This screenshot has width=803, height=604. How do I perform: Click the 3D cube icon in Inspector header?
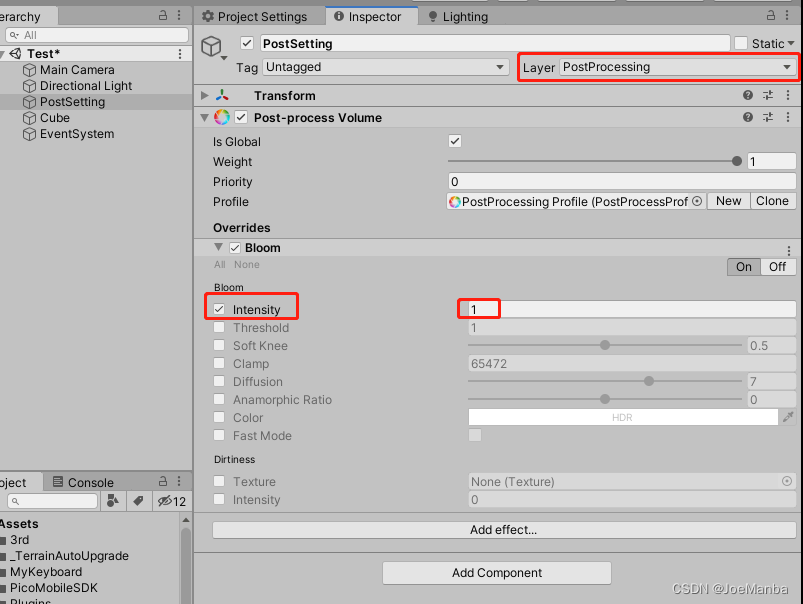click(211, 46)
